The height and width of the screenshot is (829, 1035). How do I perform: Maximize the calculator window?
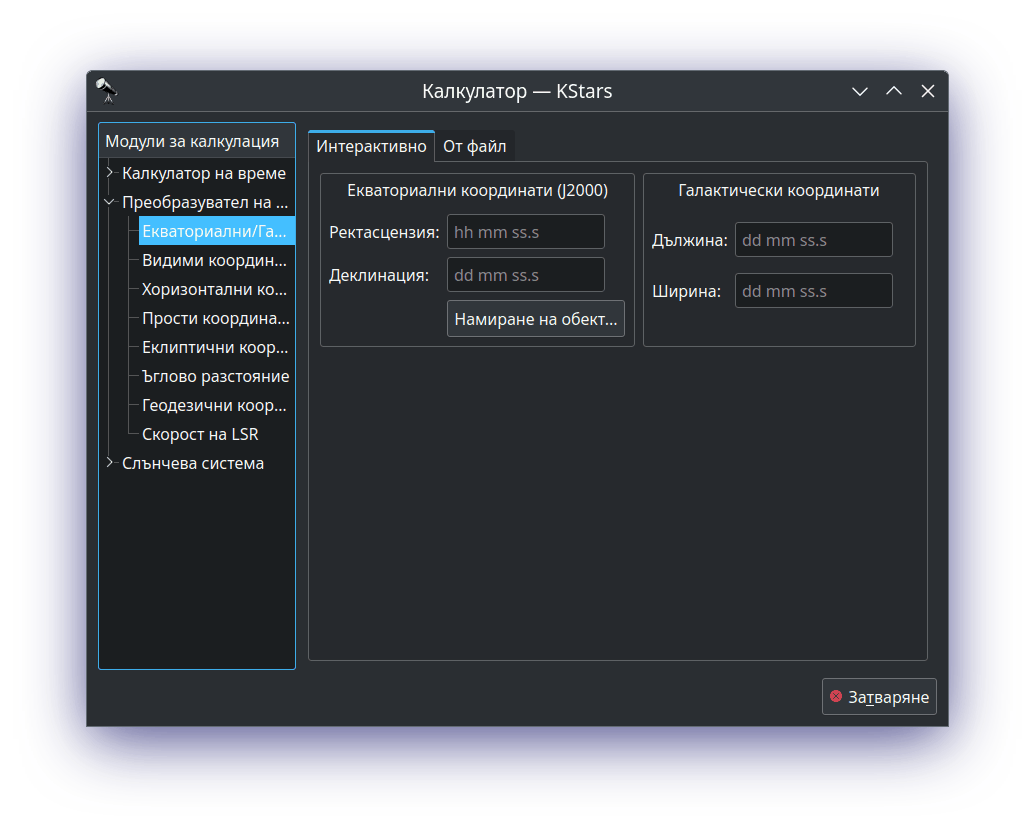tap(894, 91)
